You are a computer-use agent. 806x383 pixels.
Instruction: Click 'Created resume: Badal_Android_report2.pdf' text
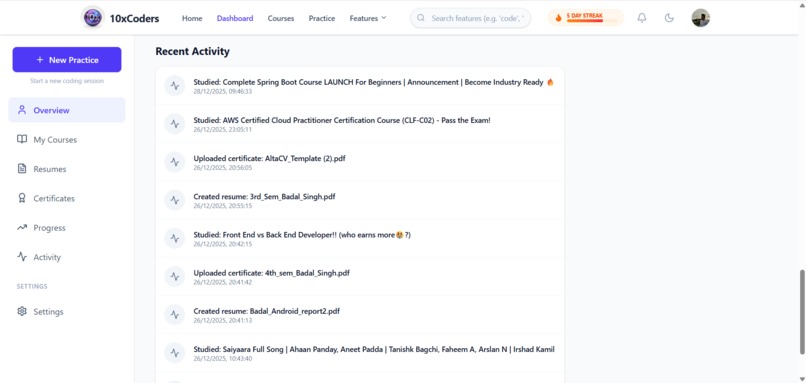(266, 311)
